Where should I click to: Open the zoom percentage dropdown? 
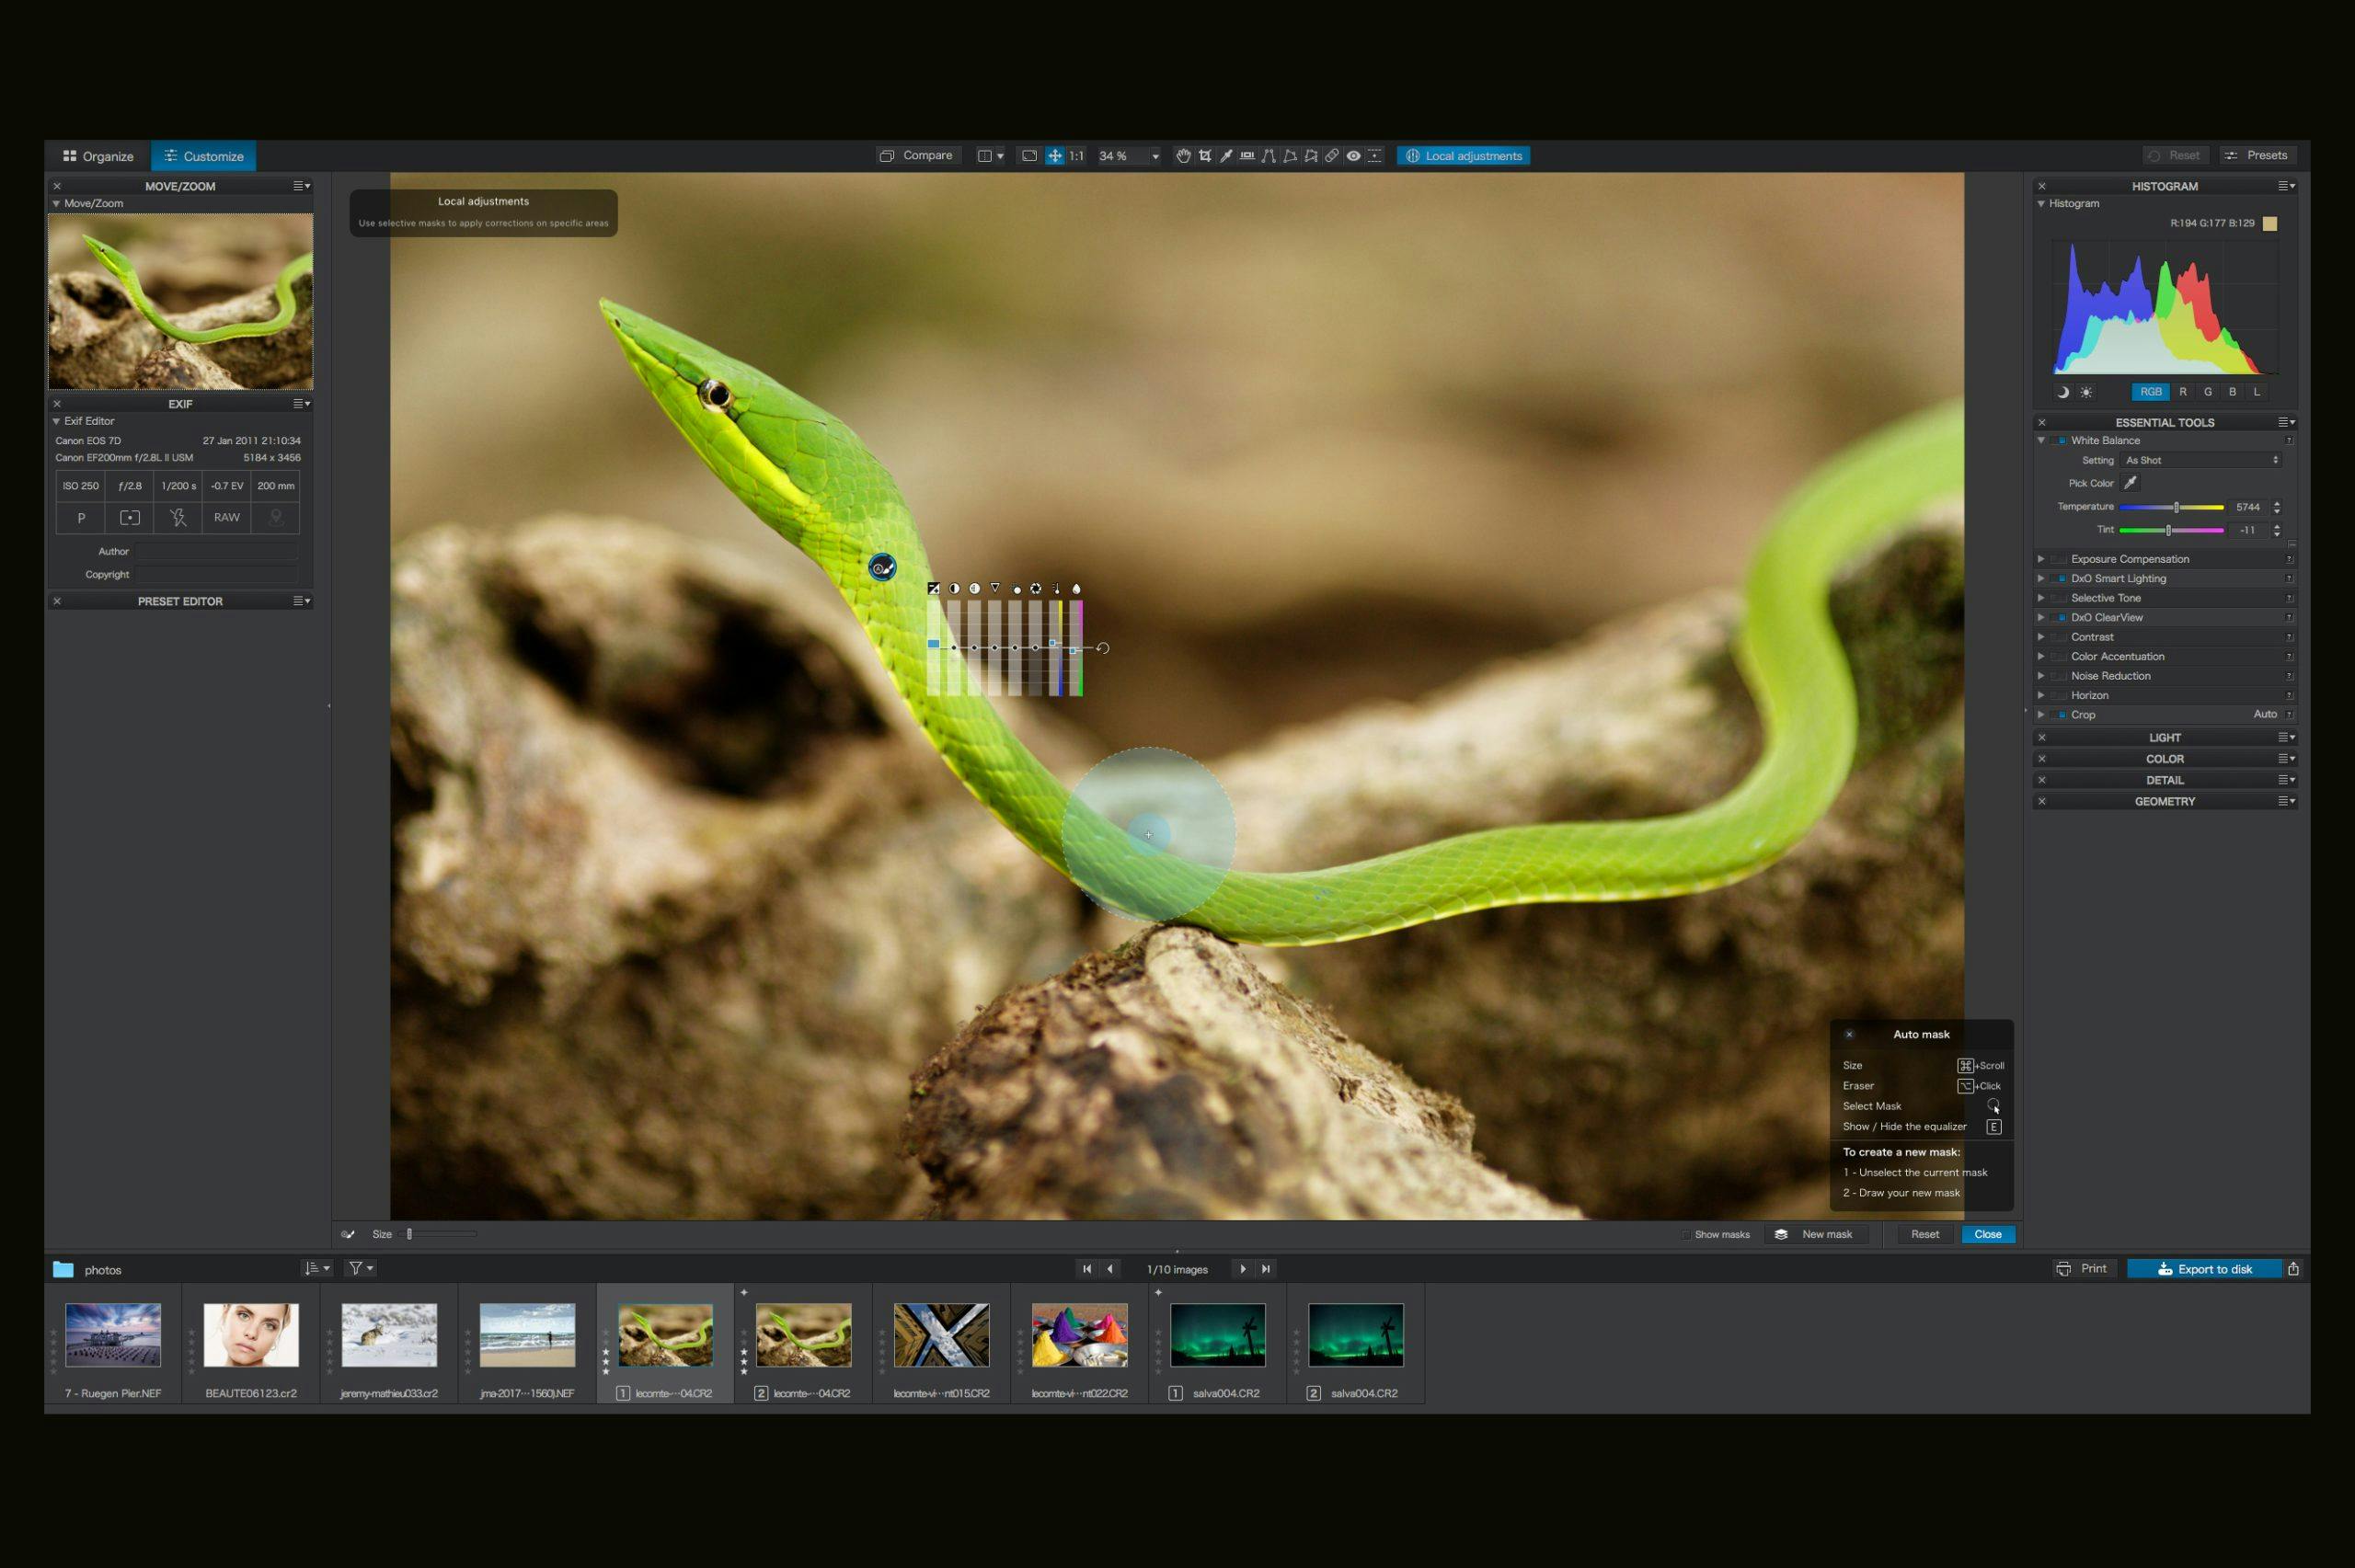coord(1155,156)
